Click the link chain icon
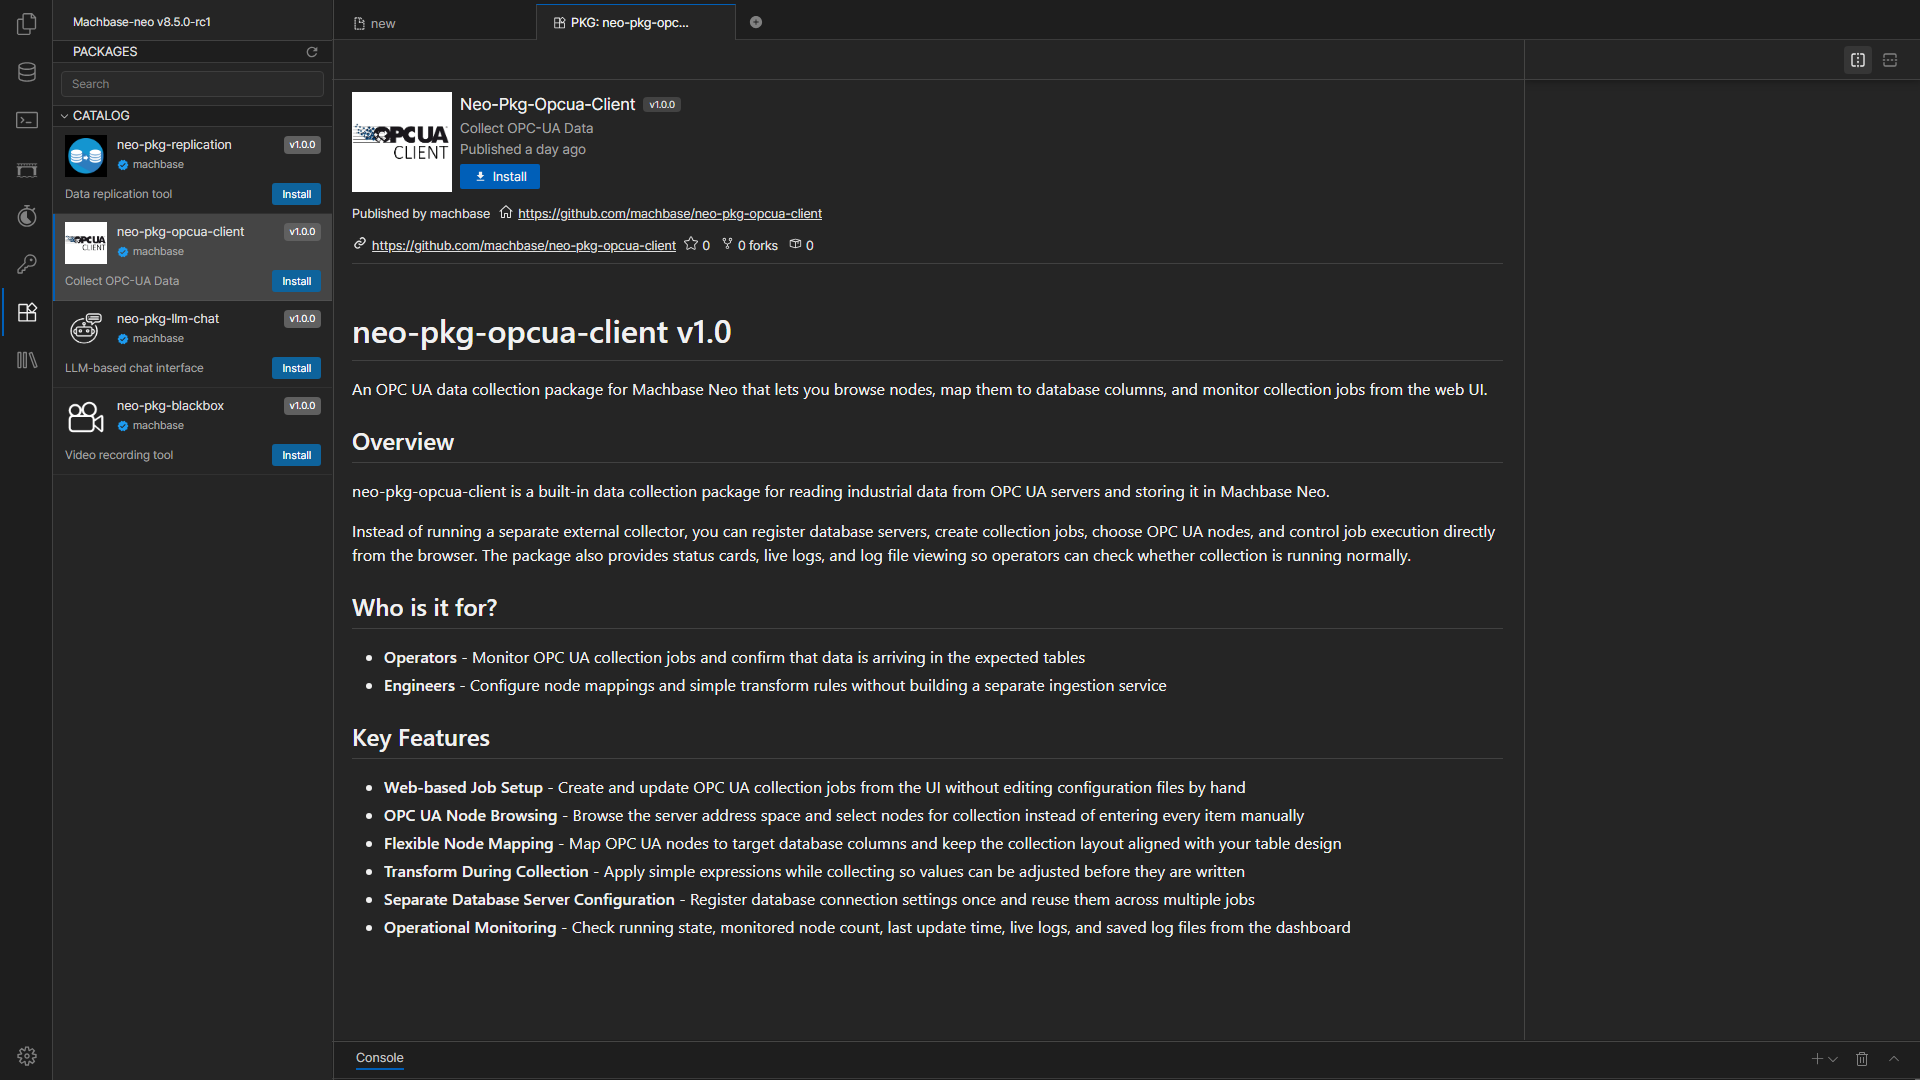This screenshot has height=1080, width=1920. 359,244
